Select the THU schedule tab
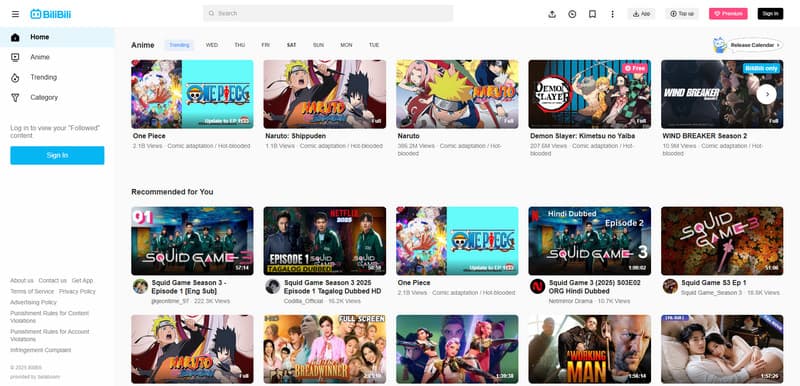800x386 pixels. [240, 45]
